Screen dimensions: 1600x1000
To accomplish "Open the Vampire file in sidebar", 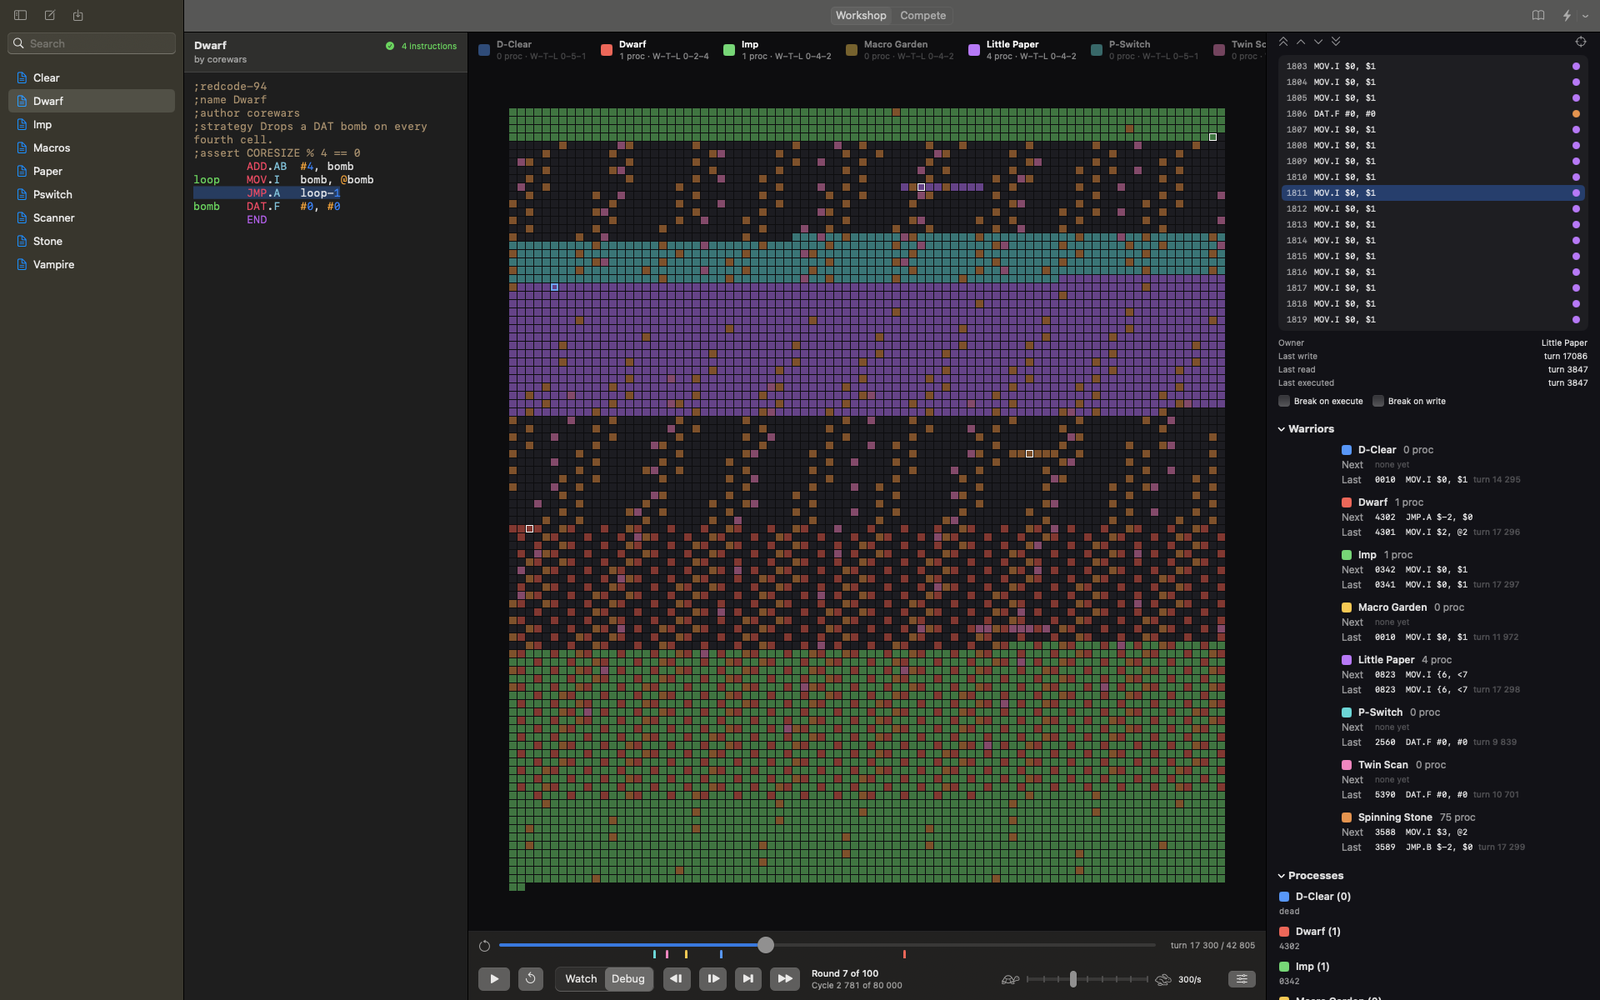I will click(91, 264).
